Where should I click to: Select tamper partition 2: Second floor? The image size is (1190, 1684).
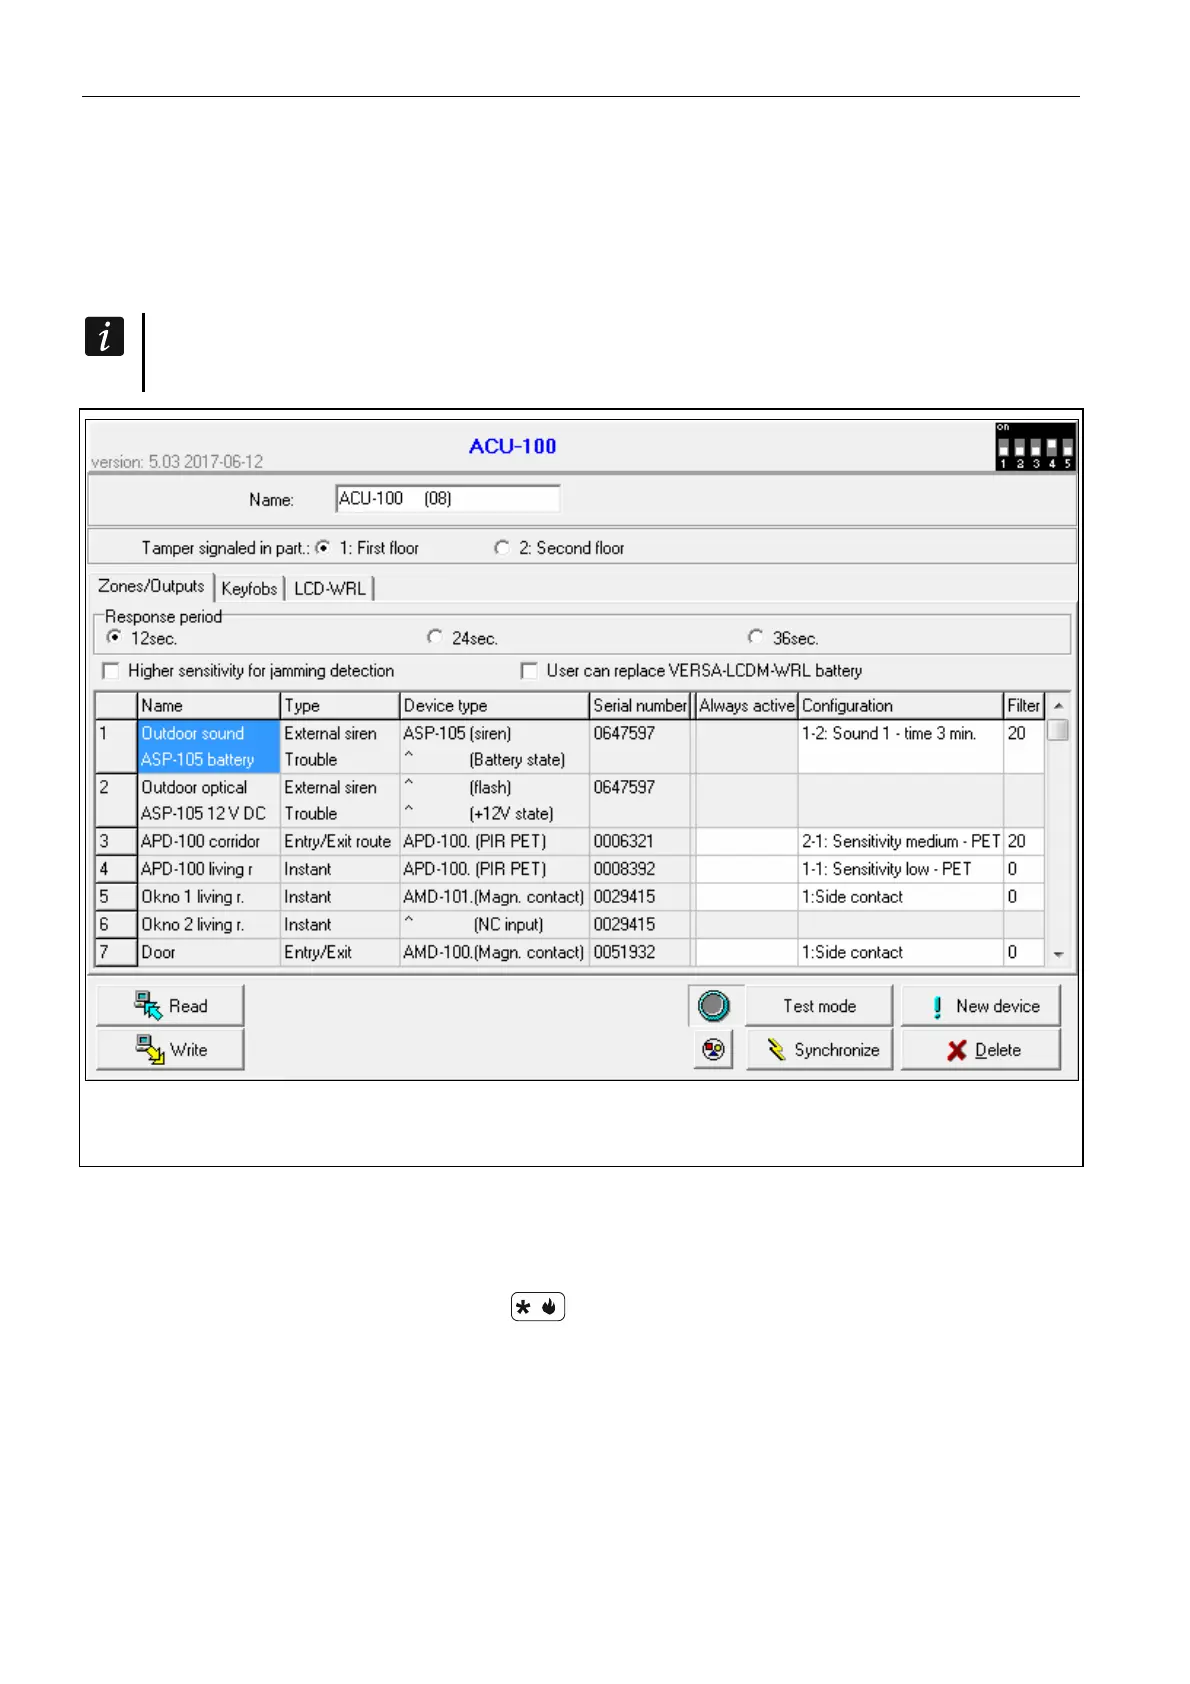pyautogui.click(x=502, y=548)
